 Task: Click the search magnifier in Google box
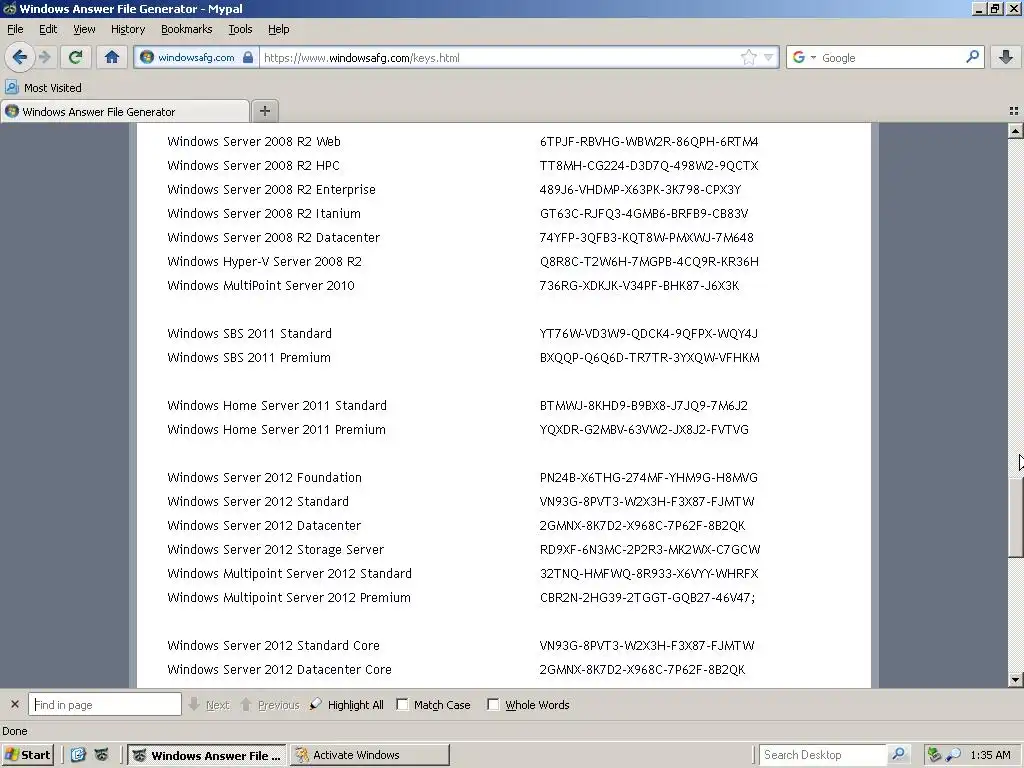[x=972, y=57]
